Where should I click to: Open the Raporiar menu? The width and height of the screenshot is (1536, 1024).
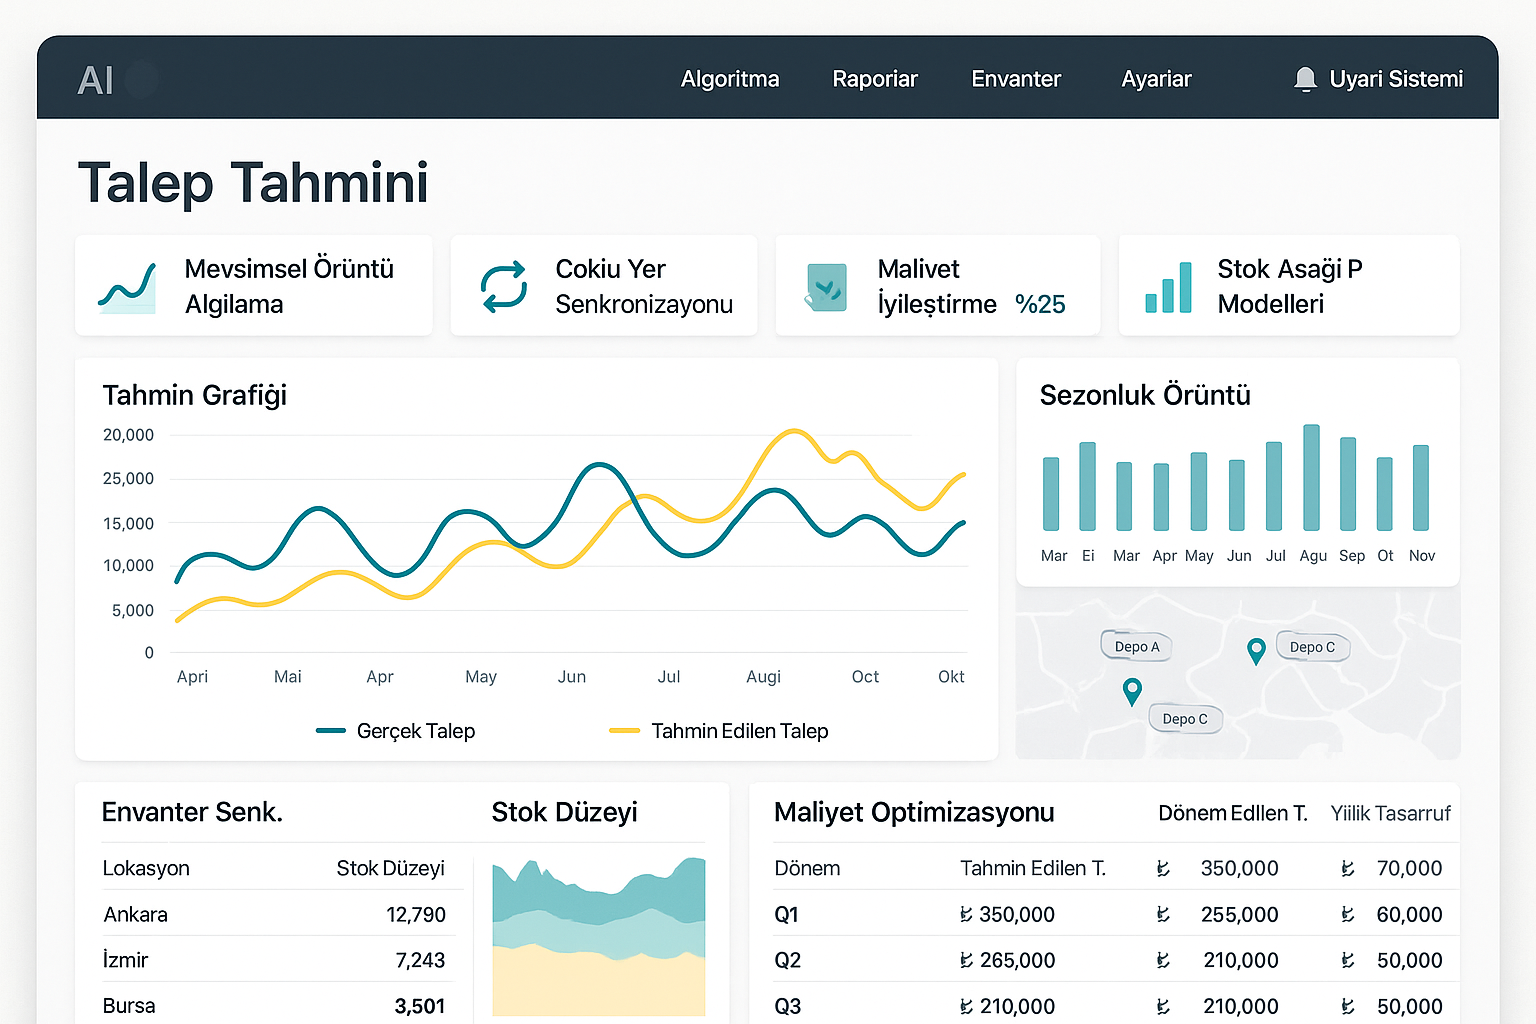coord(874,79)
